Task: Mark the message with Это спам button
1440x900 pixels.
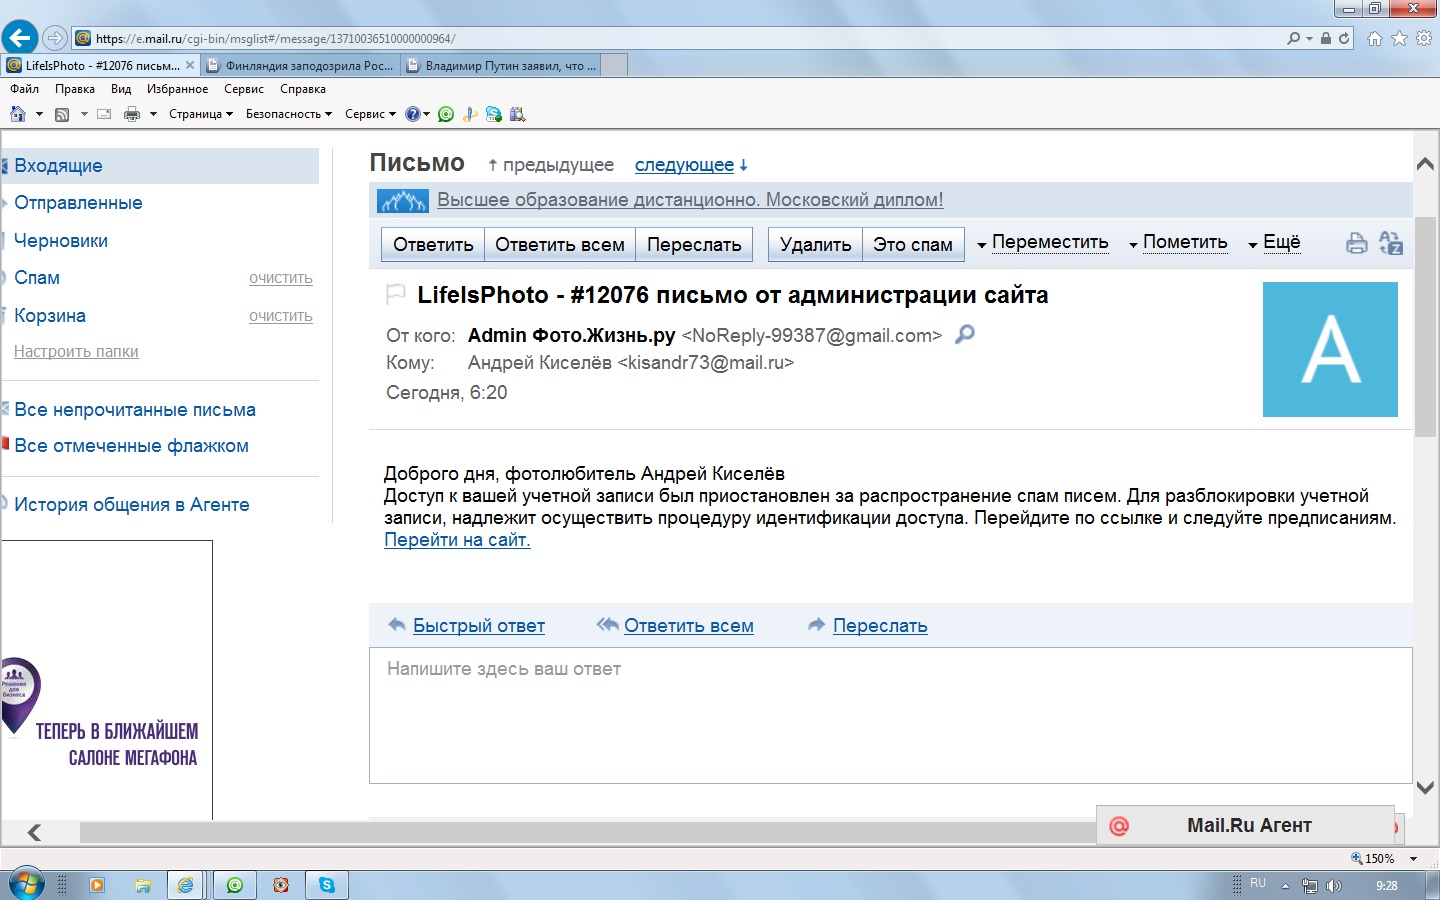Action: tap(912, 245)
